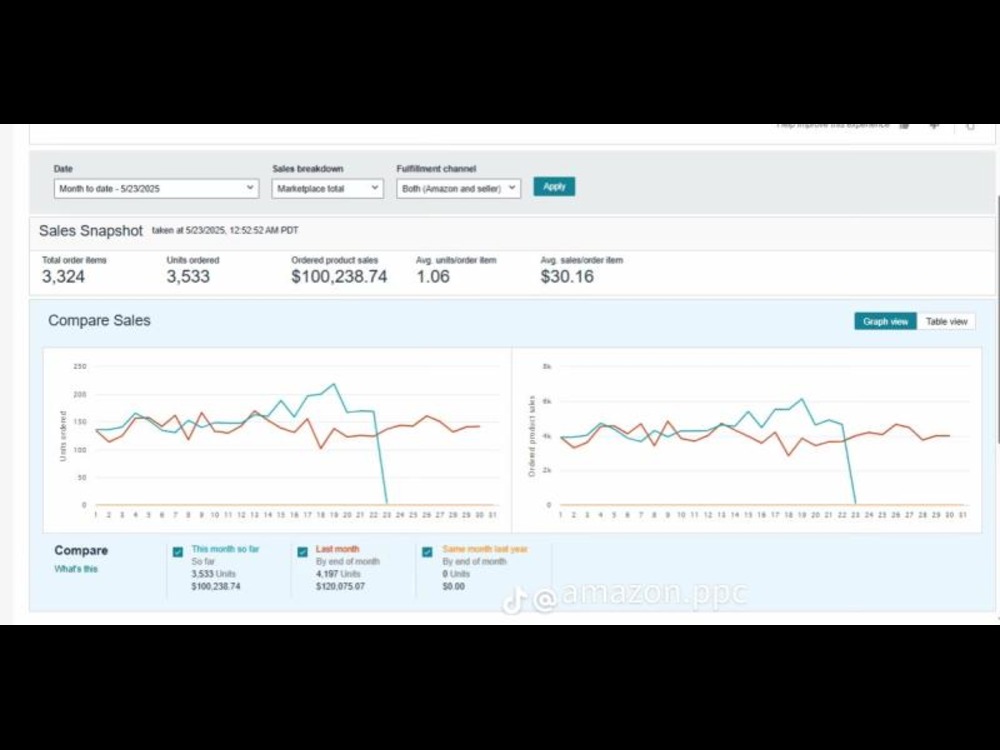
Task: Click the Last month legend label
Action: [x=337, y=549]
